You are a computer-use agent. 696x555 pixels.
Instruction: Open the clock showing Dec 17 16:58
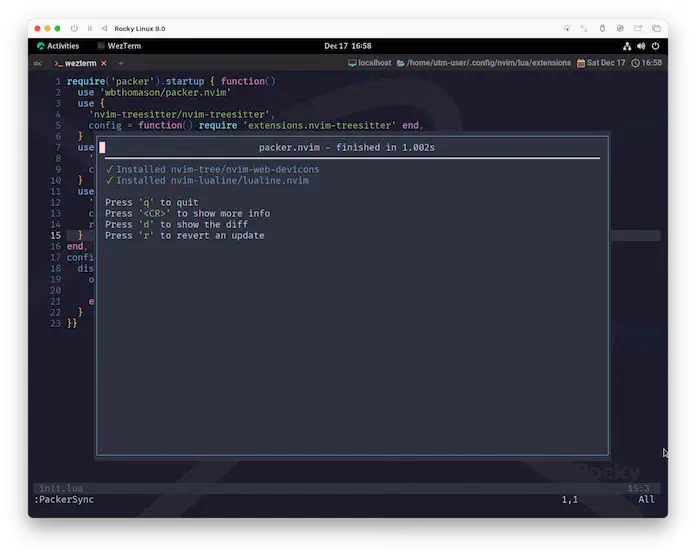[x=348, y=46]
